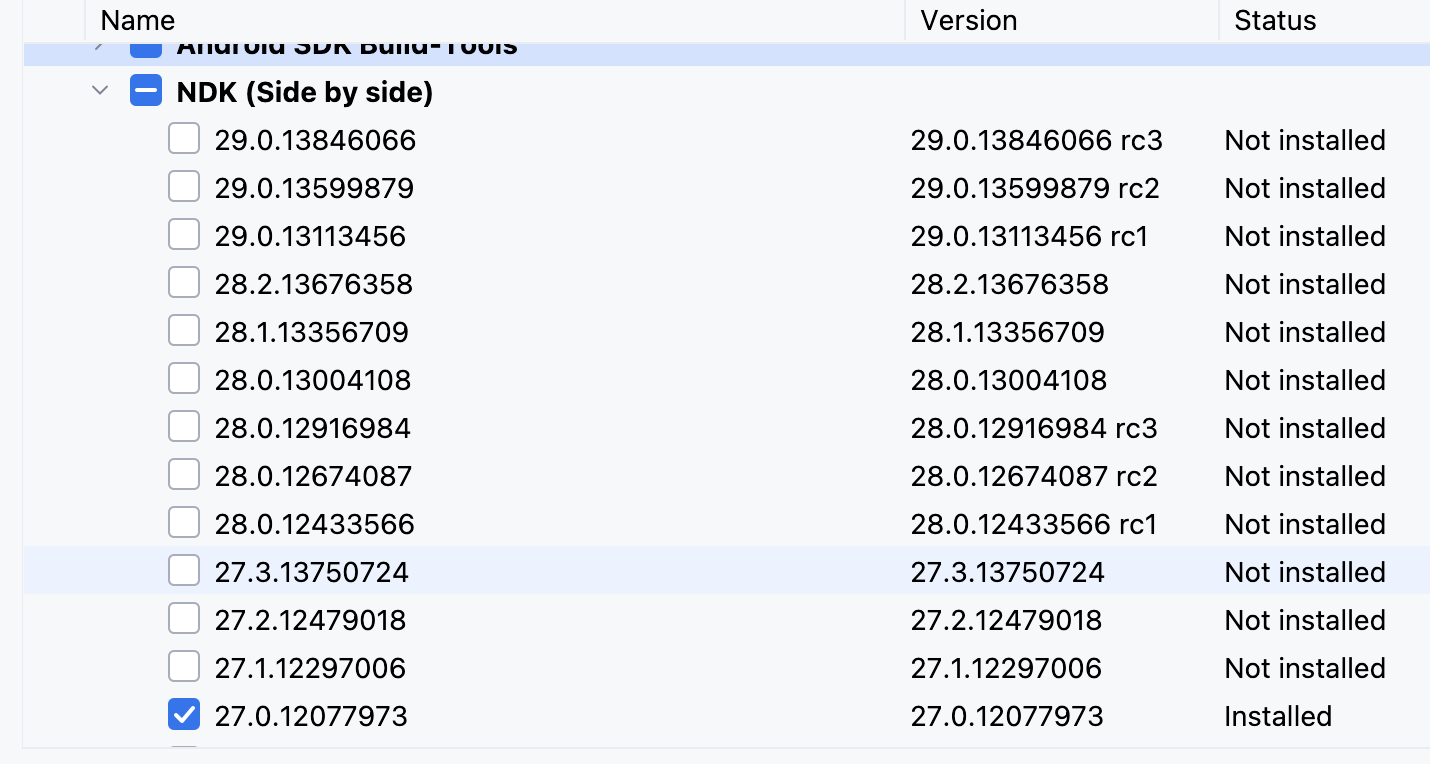Click the 29.0.13599879 name label
The width and height of the screenshot is (1430, 764).
314,188
